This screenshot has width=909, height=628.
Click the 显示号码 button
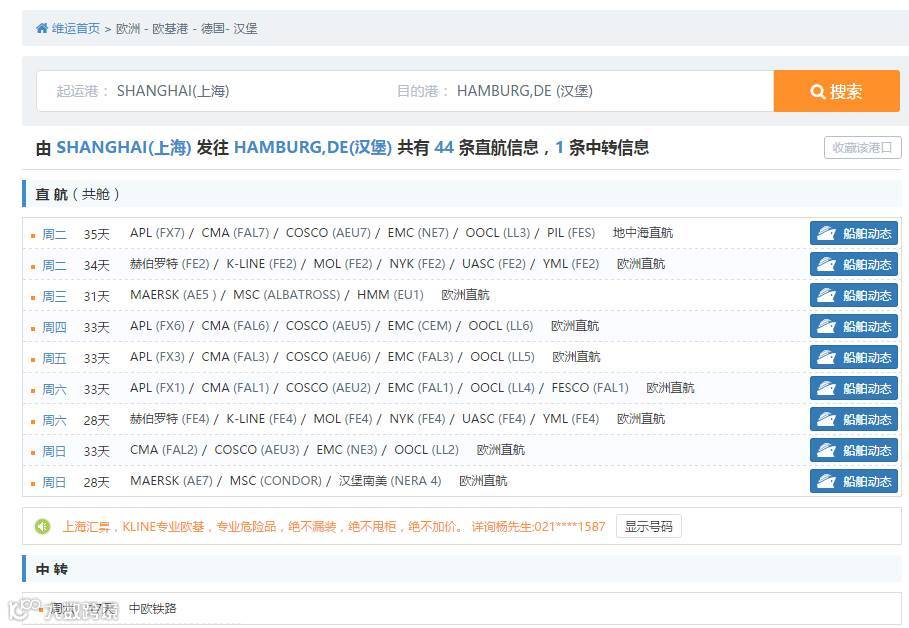click(648, 527)
